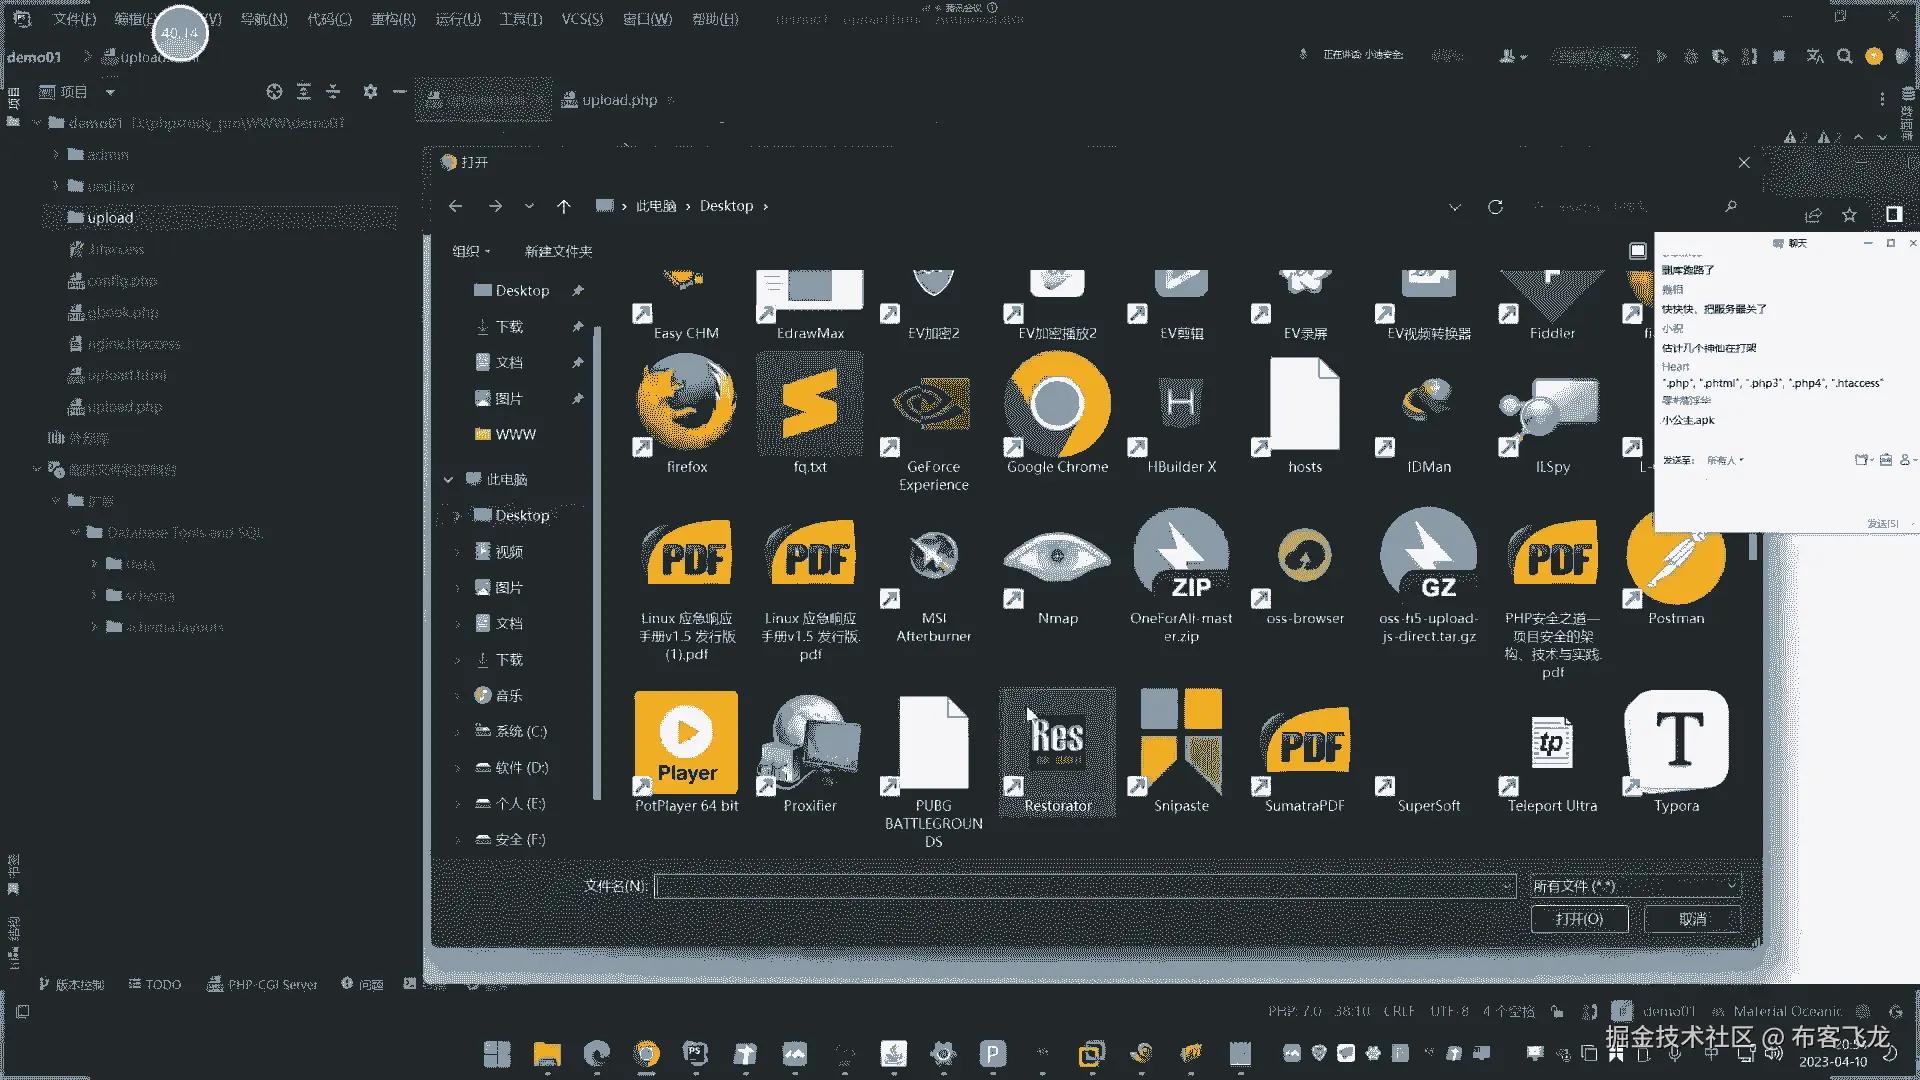The image size is (1920, 1080).
Task: Click the 取消 cancel button
Action: 1692,919
